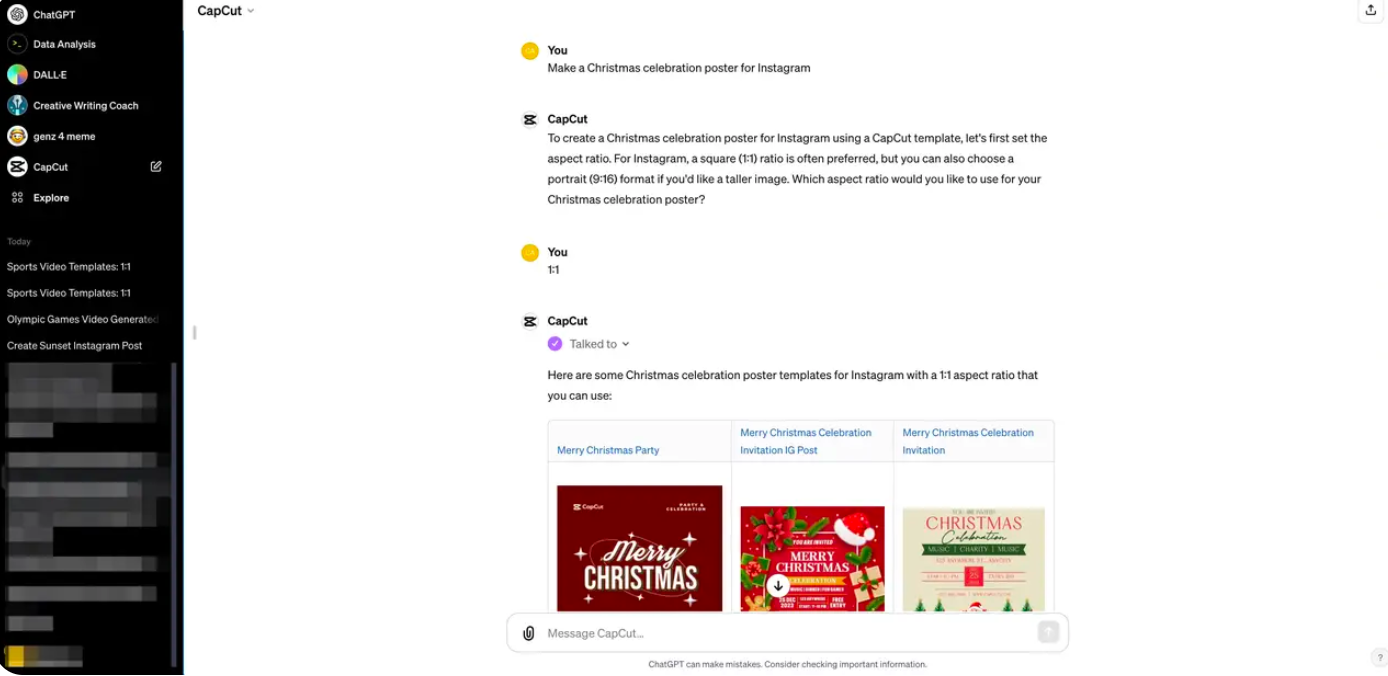This screenshot has height=676, width=1388.
Task: Start a new chat with the CapCut edit icon
Action: pos(156,167)
